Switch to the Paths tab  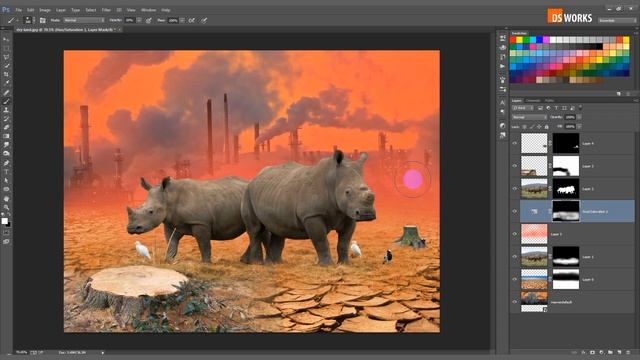(549, 100)
